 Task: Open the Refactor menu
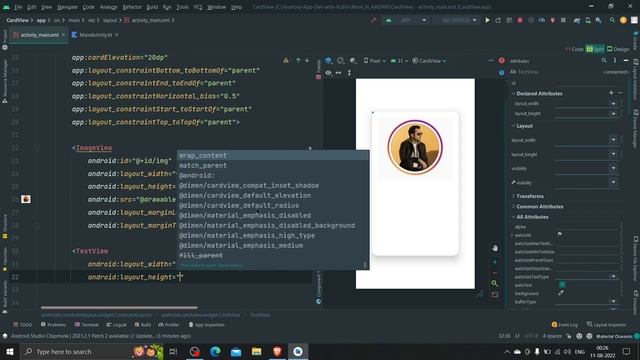click(x=132, y=7)
